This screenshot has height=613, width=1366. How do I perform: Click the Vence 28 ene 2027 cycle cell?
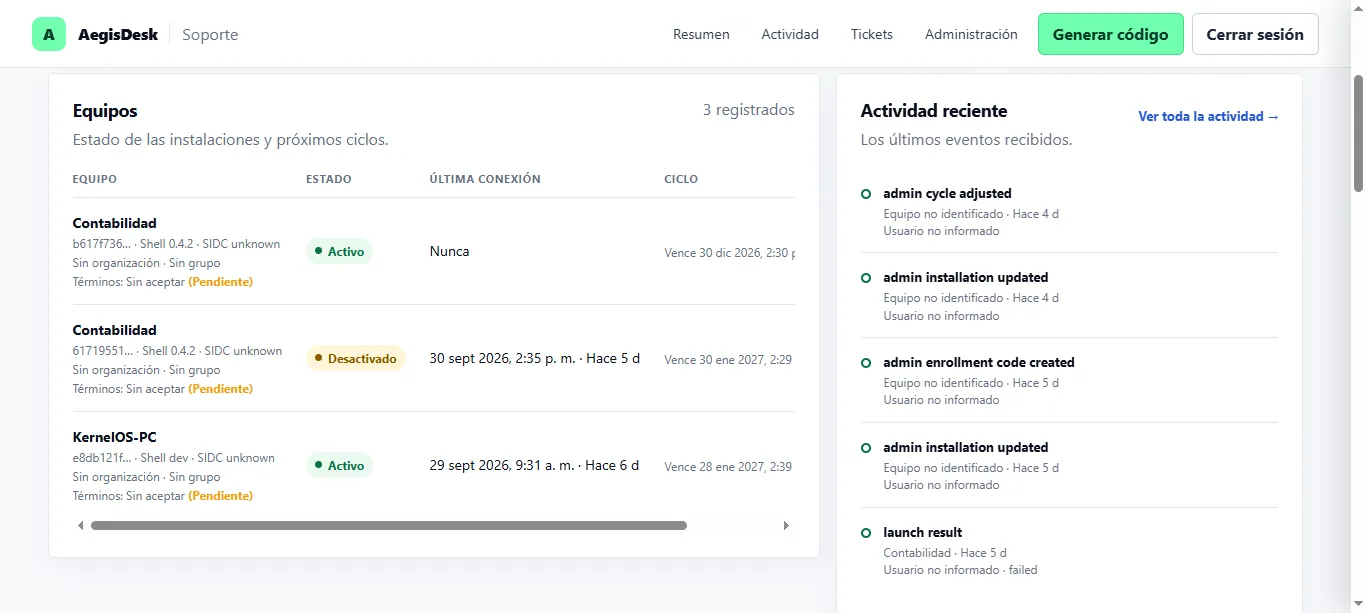pyautogui.click(x=729, y=466)
